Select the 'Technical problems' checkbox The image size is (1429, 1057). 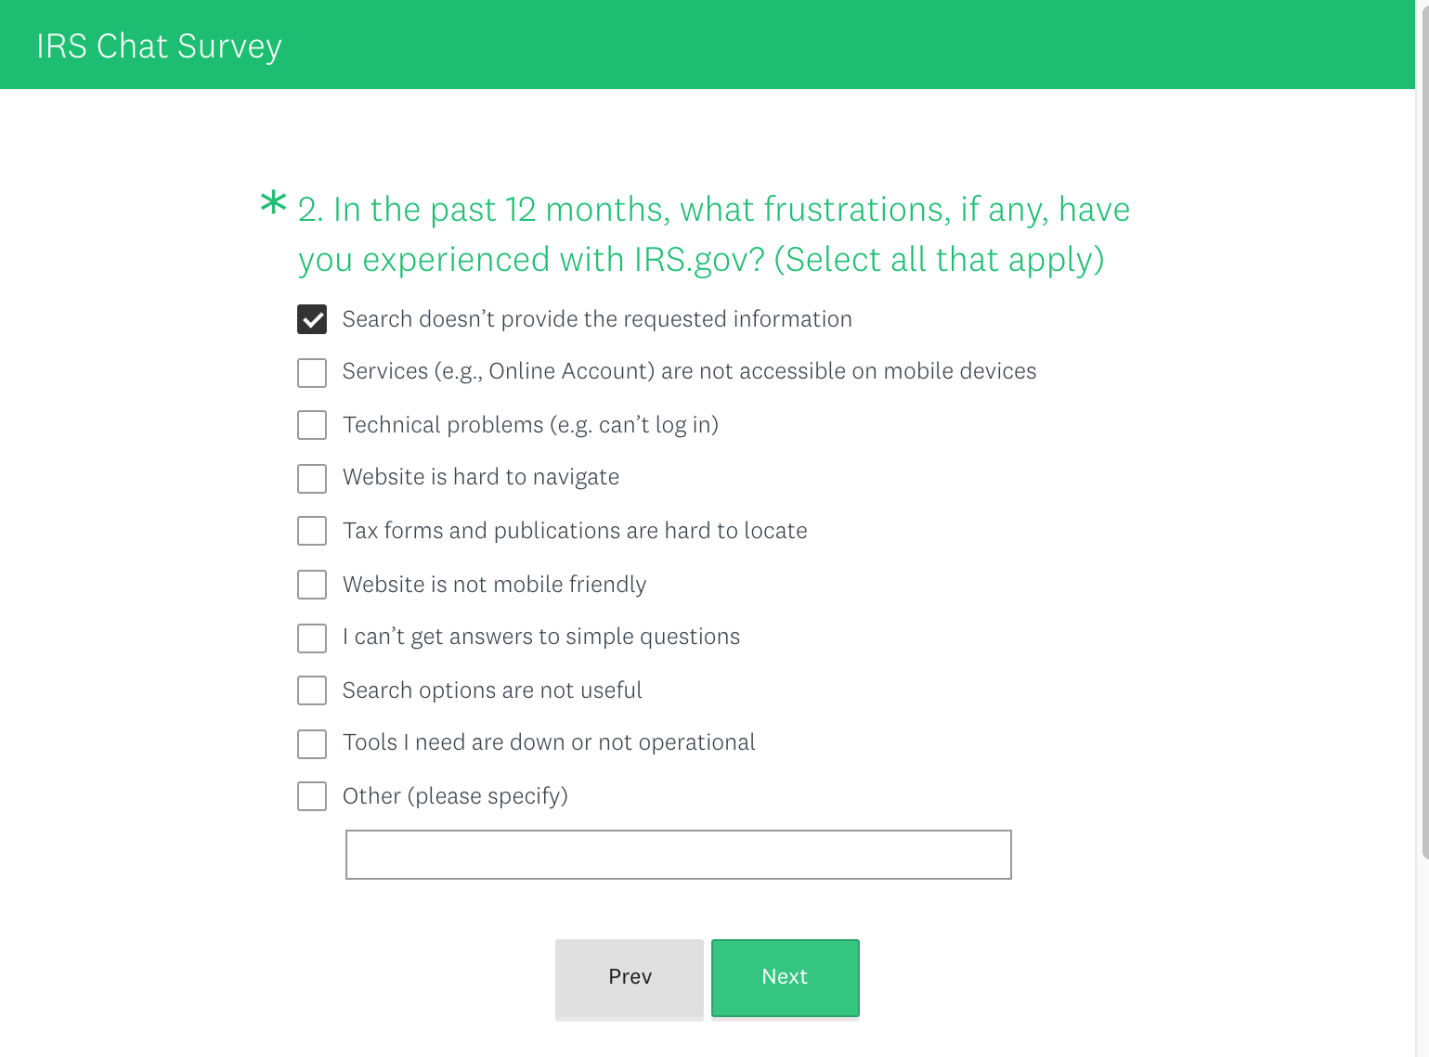pyautogui.click(x=312, y=425)
